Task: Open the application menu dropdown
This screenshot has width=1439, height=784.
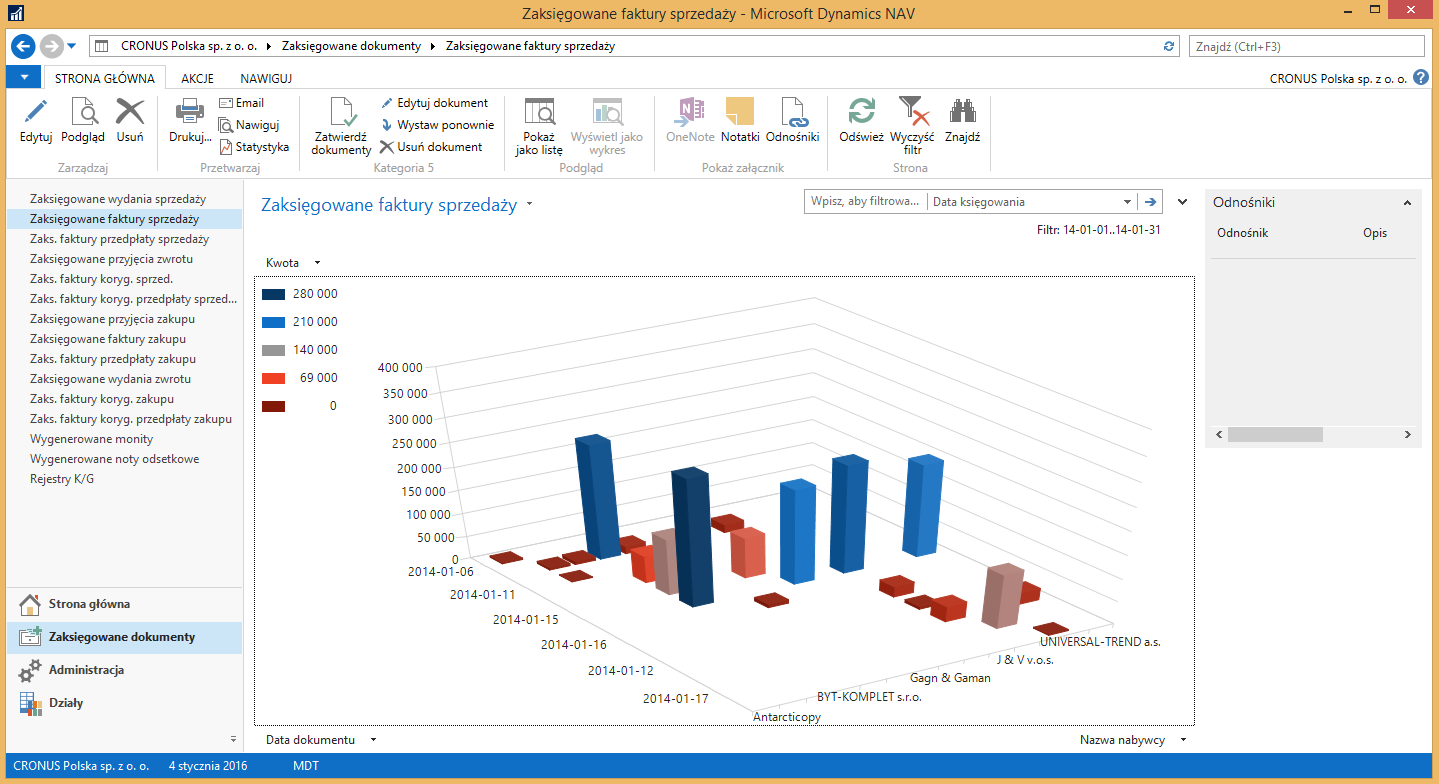Action: 23,77
